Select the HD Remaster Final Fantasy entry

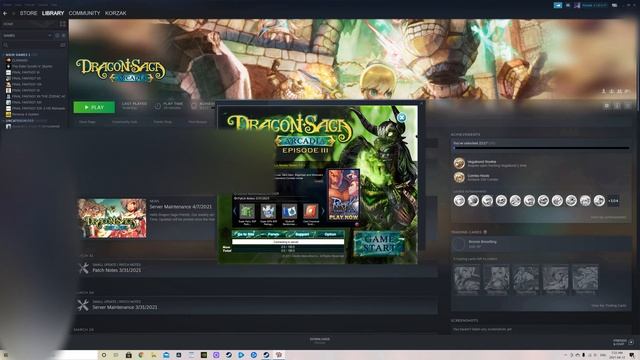pos(38,108)
